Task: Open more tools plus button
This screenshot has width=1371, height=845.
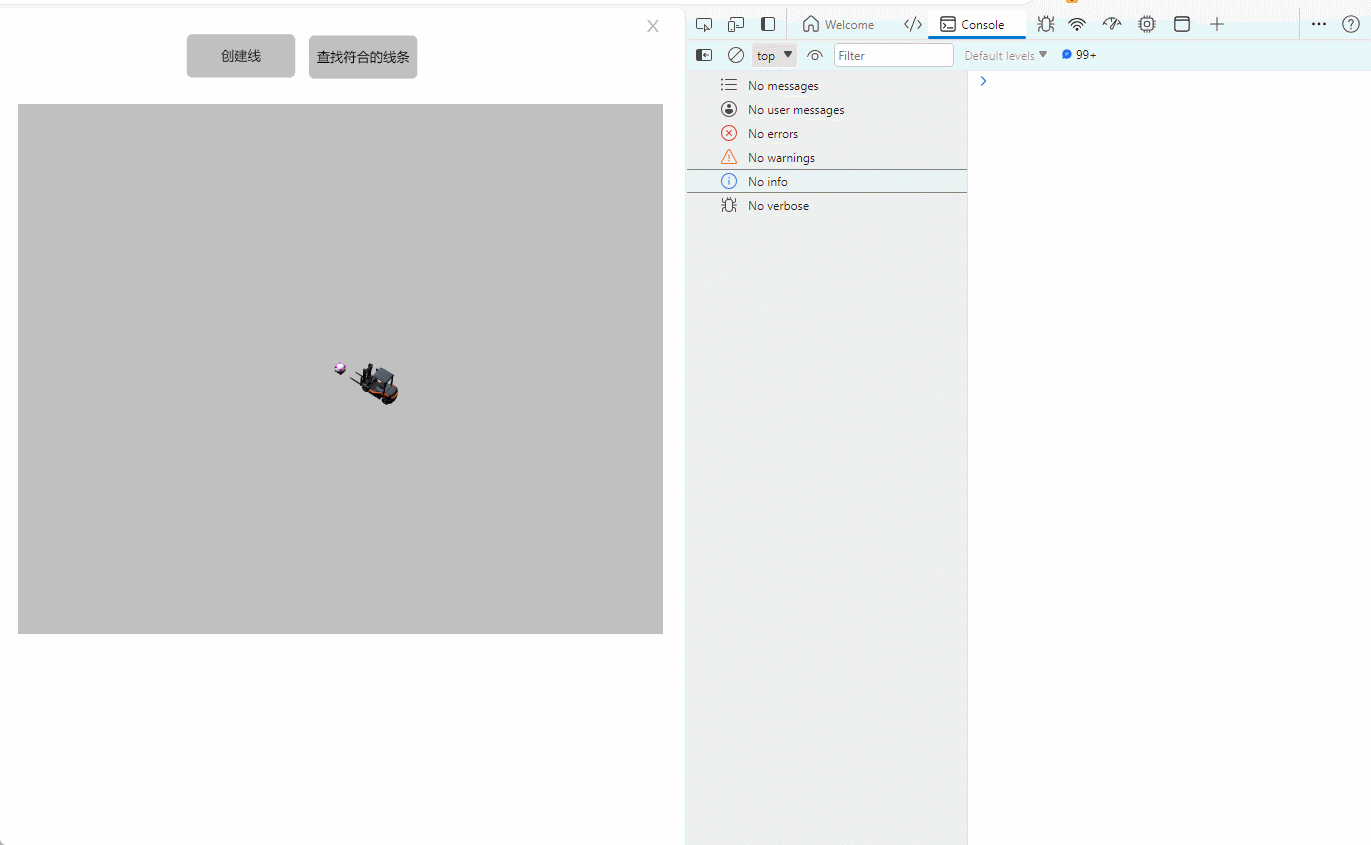Action: click(x=1217, y=24)
